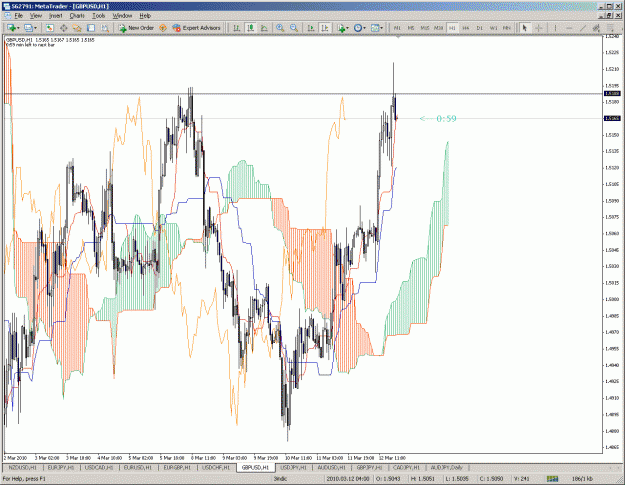Image resolution: width=625 pixels, height=485 pixels.
Task: Toggle the Navigator panel icon
Action: pyautogui.click(x=77, y=28)
